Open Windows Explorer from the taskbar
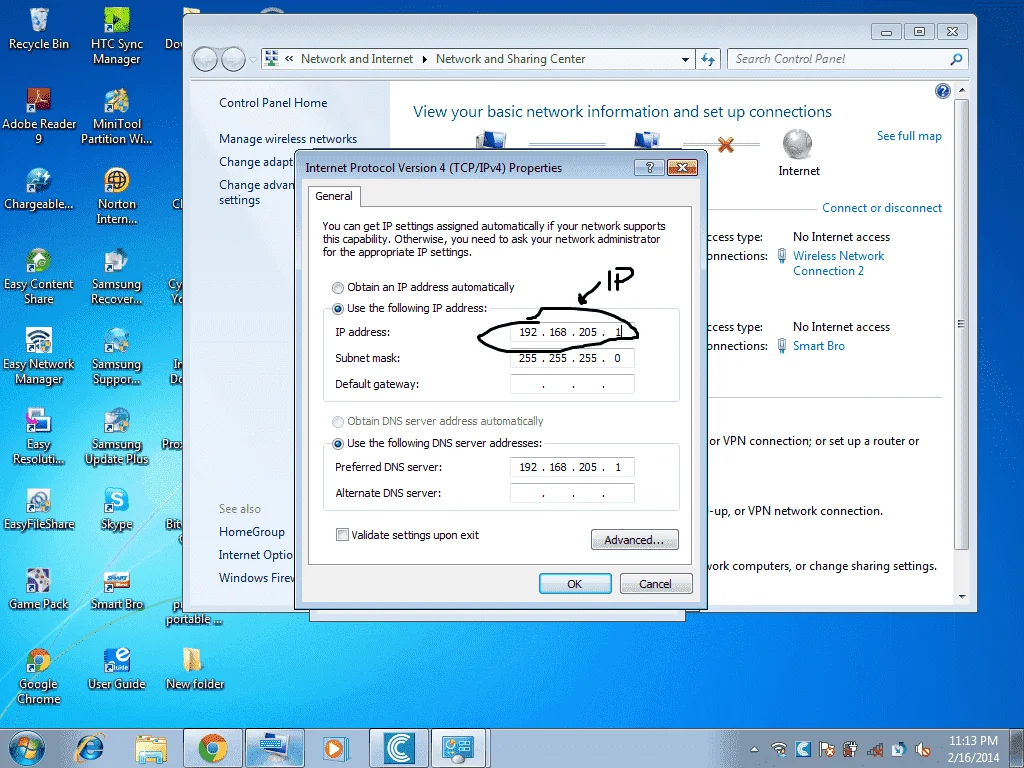This screenshot has width=1024, height=768. pos(151,748)
